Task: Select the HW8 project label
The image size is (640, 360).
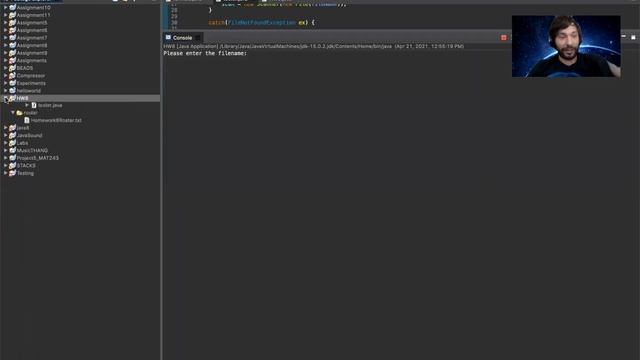Action: (x=22, y=98)
